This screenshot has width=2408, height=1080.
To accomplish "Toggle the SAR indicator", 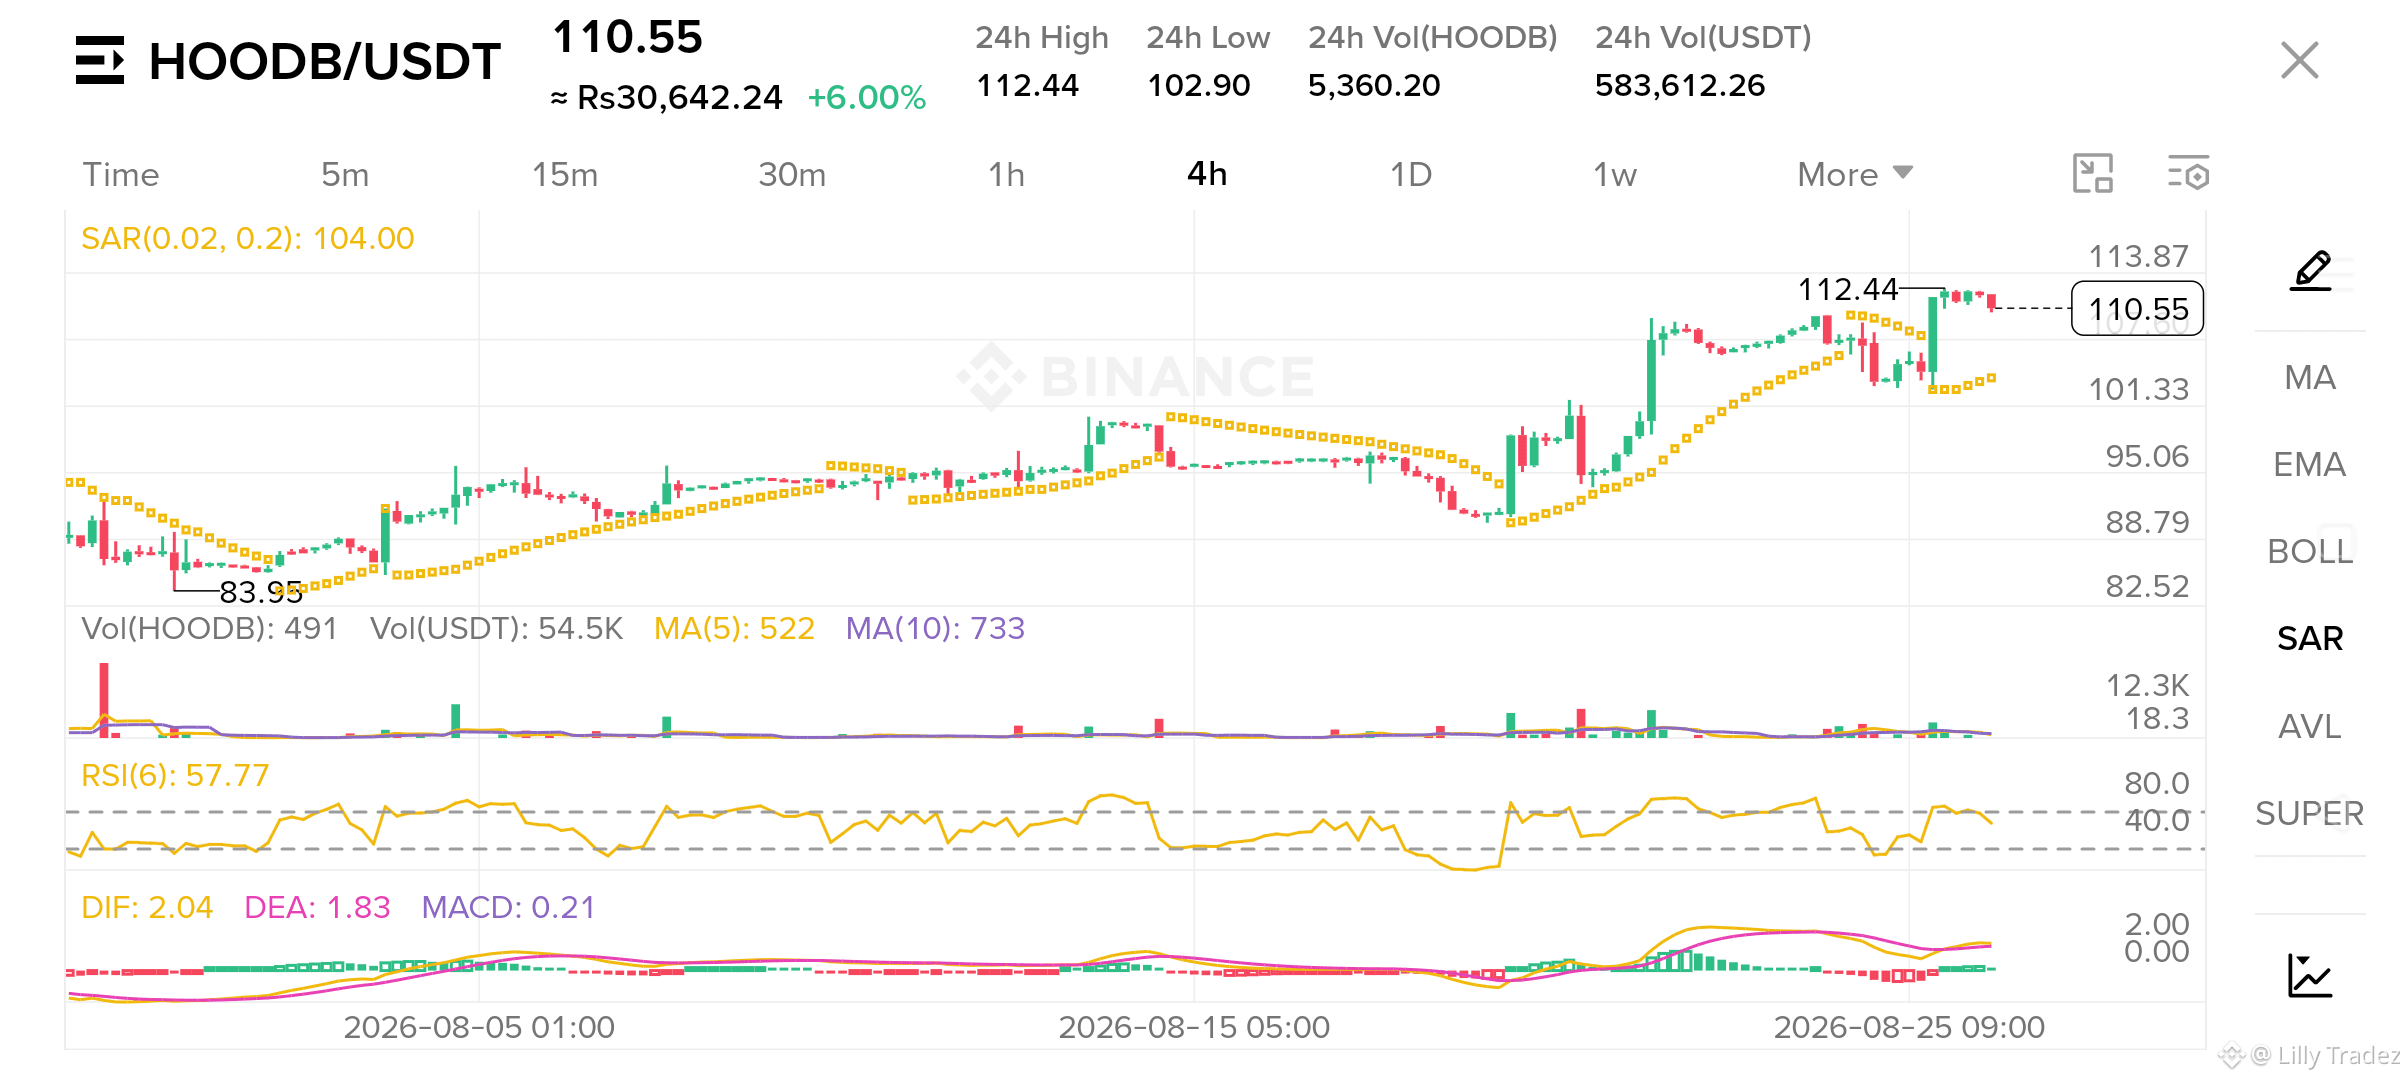I will (2310, 638).
